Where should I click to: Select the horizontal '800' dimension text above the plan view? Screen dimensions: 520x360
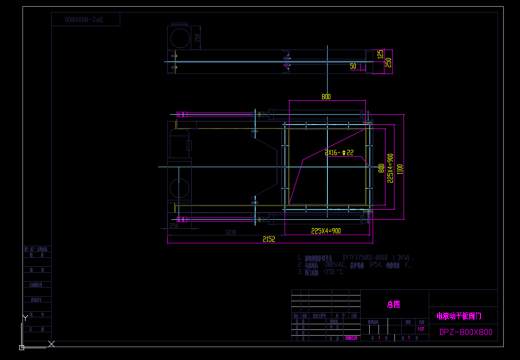(326, 97)
